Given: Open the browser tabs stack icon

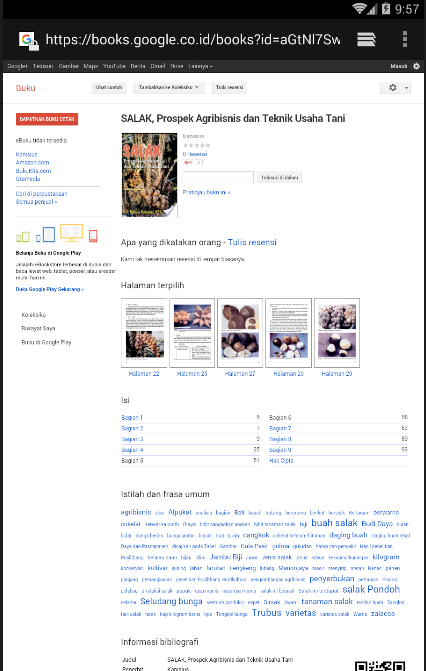Looking at the screenshot, I should pos(366,39).
